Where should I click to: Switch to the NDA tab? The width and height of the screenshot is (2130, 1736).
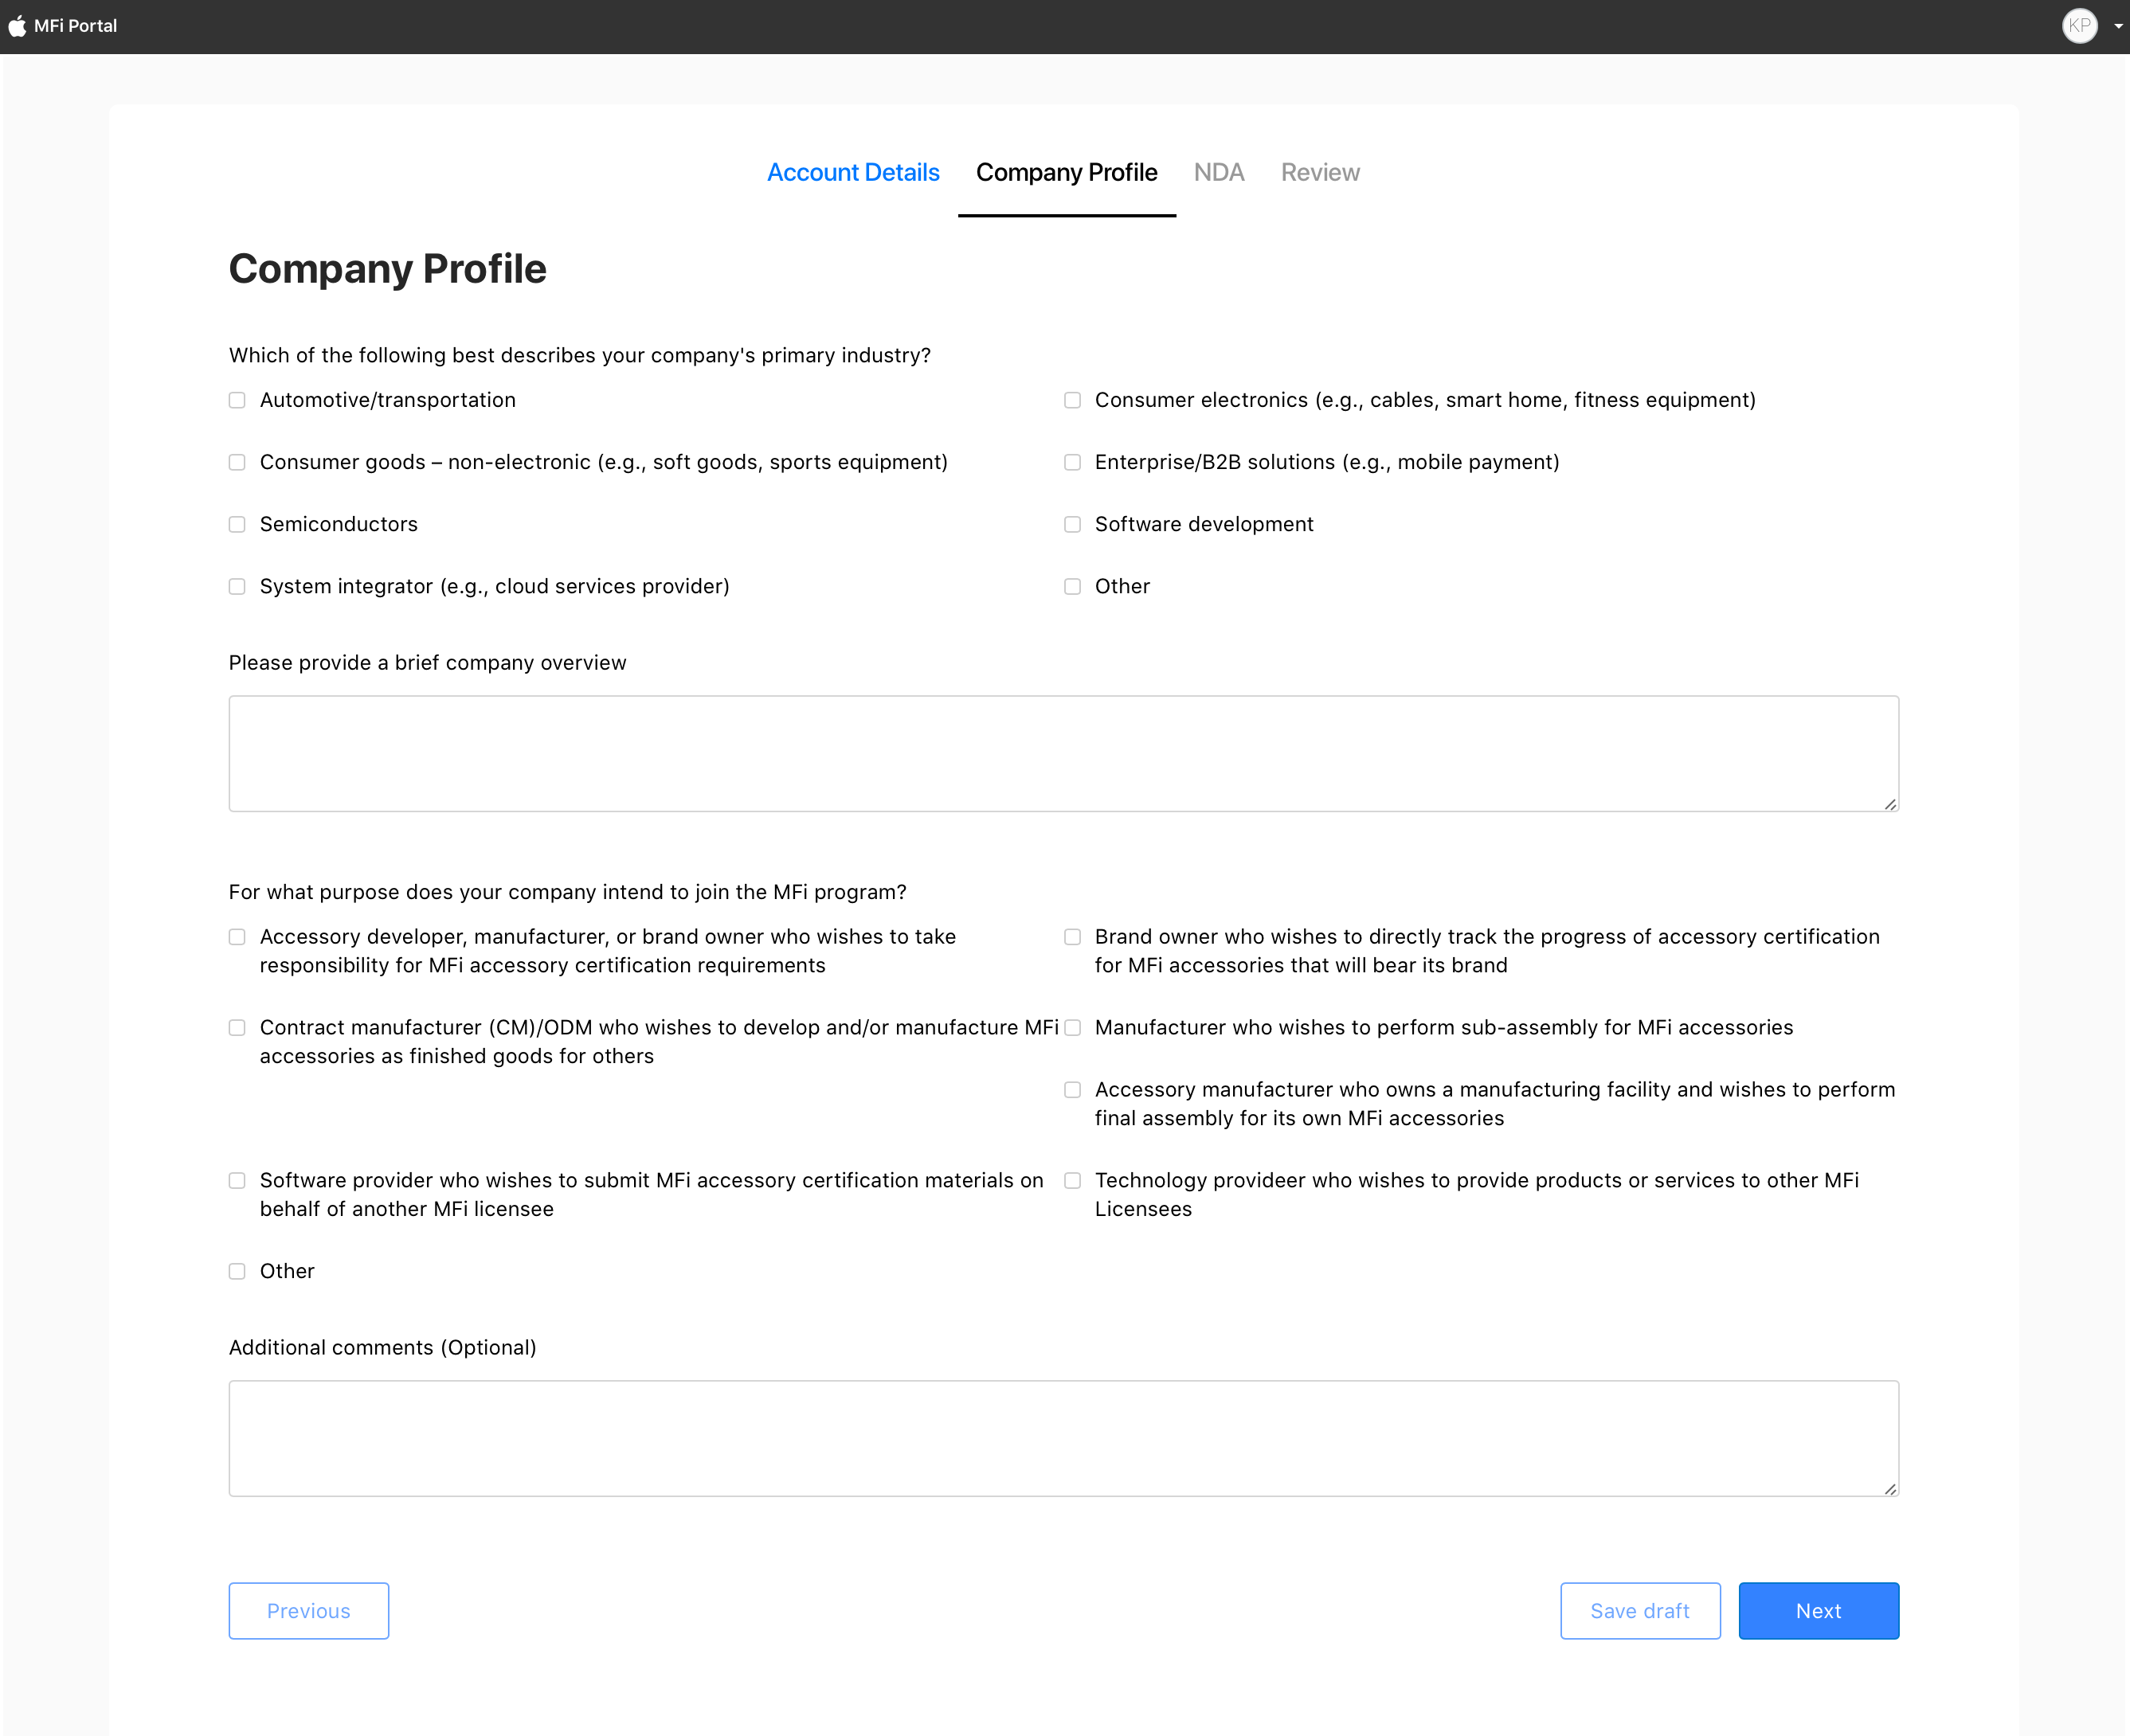coord(1218,172)
